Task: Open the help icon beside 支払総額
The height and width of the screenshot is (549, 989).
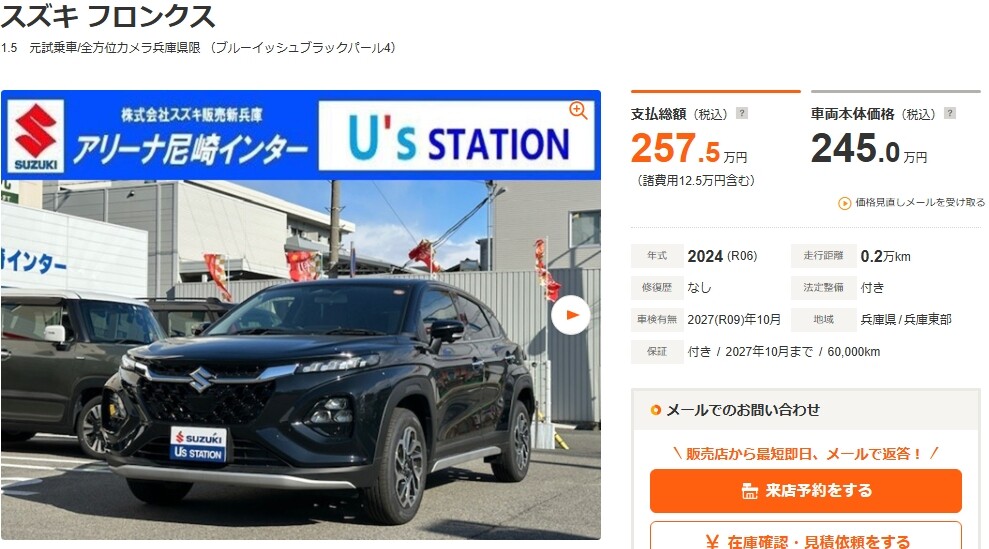Action: pos(742,114)
